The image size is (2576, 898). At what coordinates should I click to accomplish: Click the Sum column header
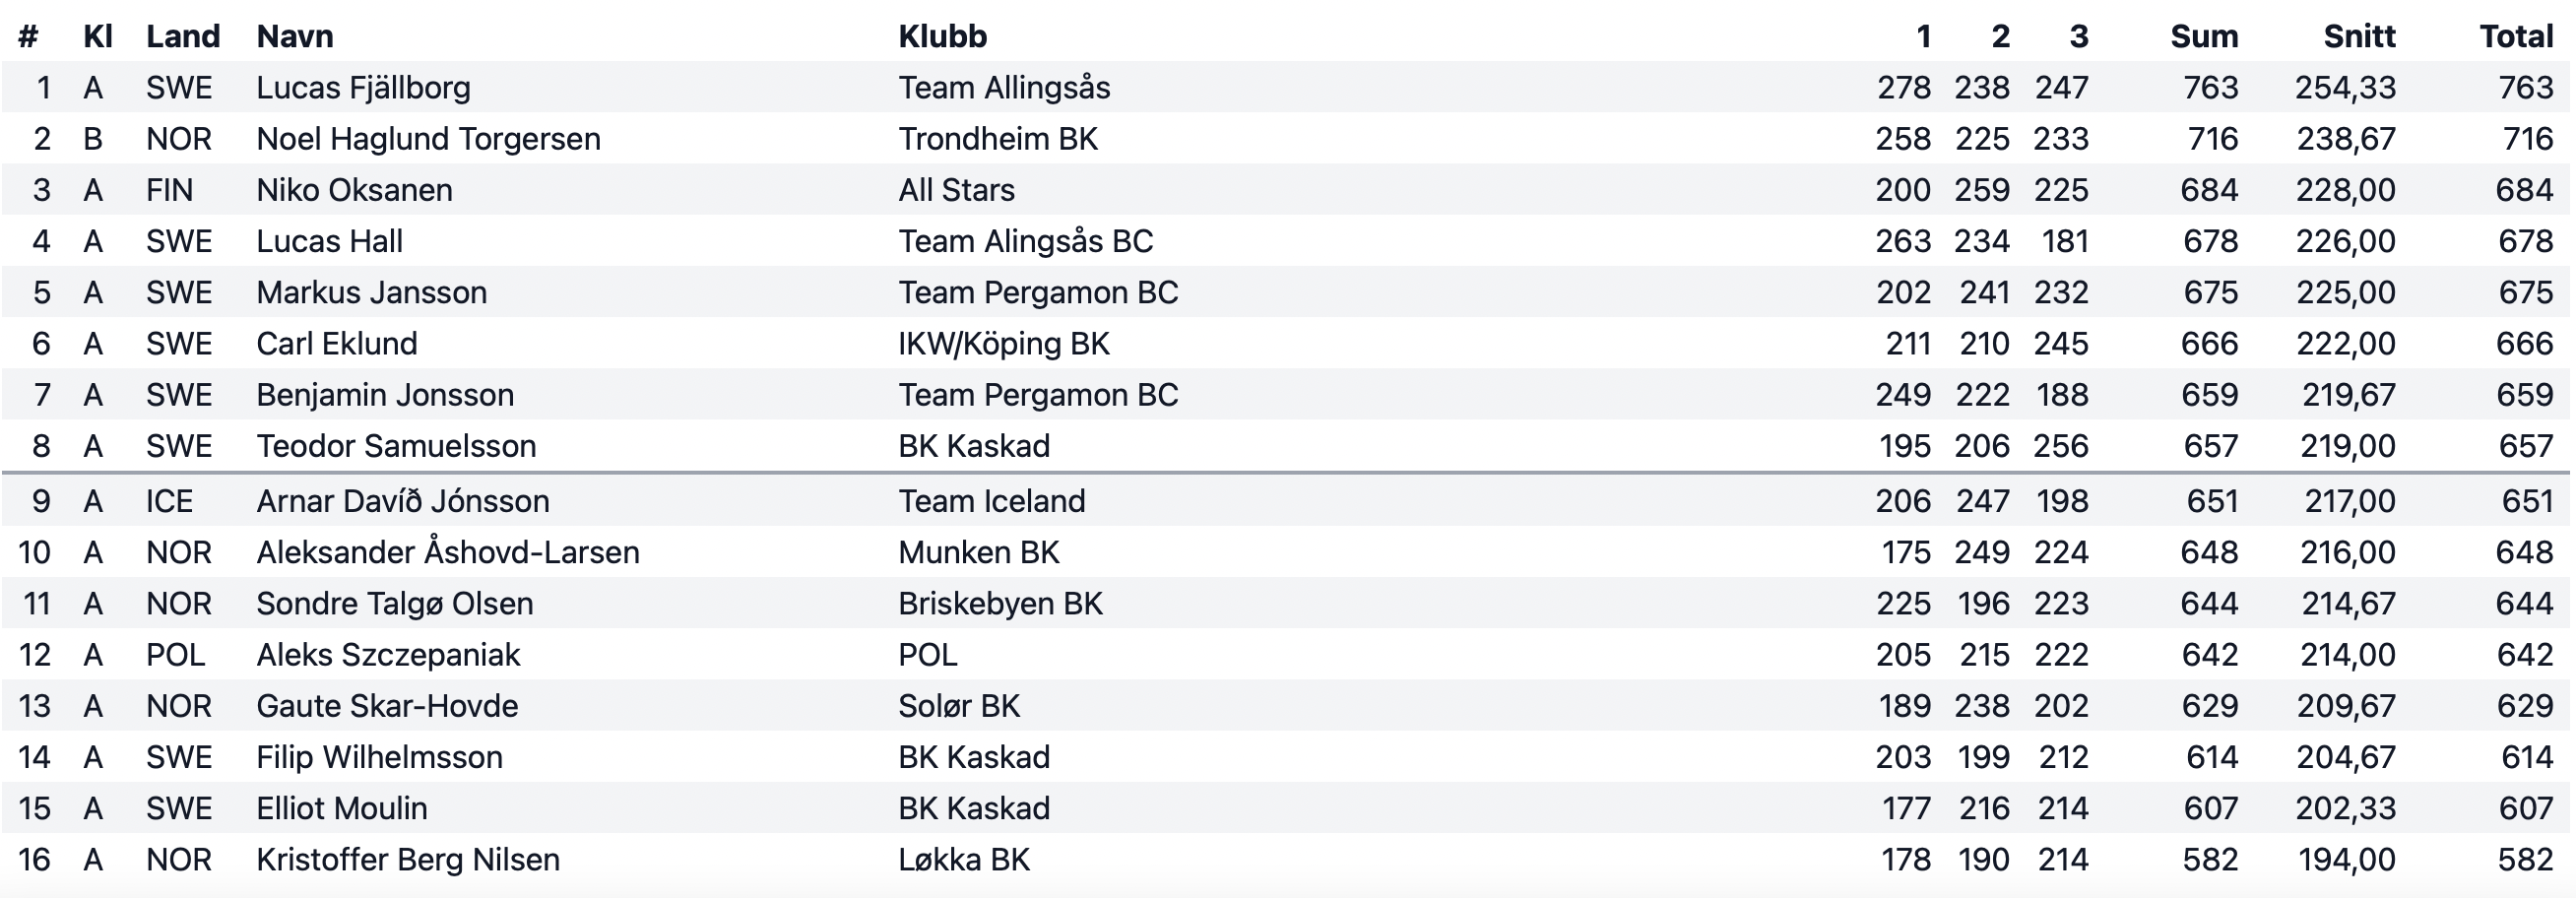tap(2204, 37)
